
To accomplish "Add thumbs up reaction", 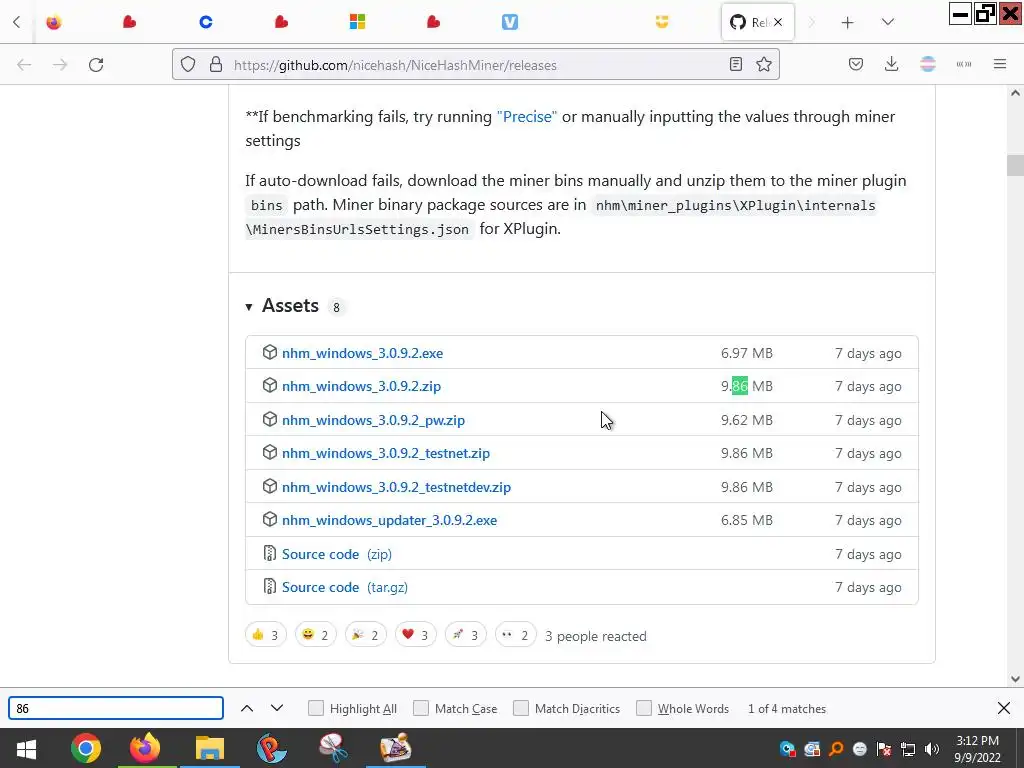I will (x=265, y=635).
